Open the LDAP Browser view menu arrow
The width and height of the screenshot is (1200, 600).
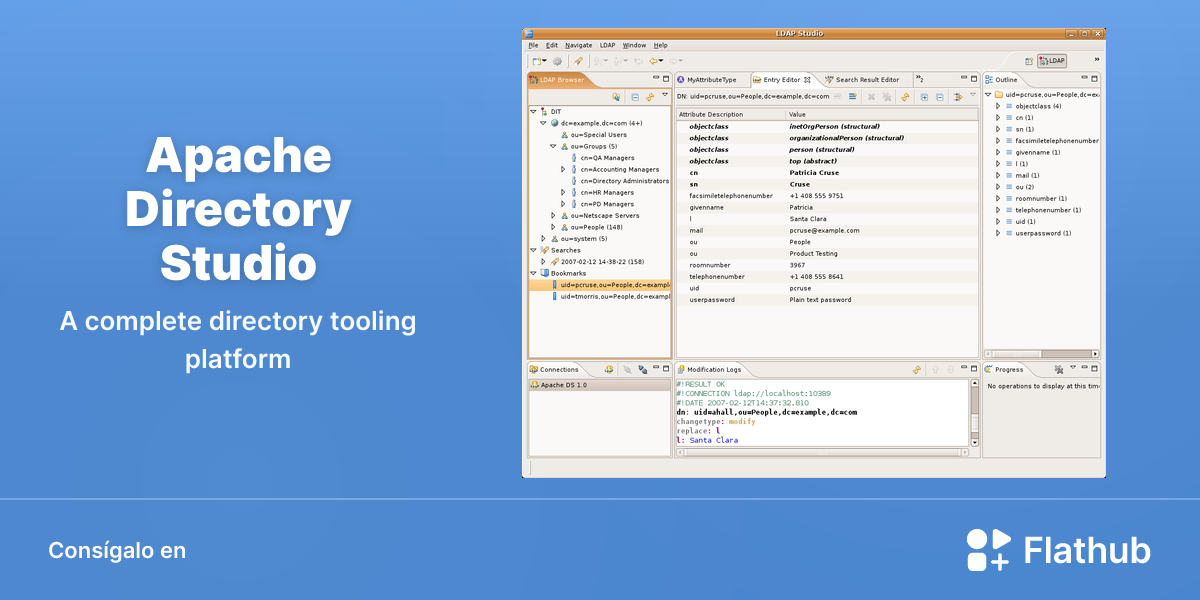coord(665,95)
